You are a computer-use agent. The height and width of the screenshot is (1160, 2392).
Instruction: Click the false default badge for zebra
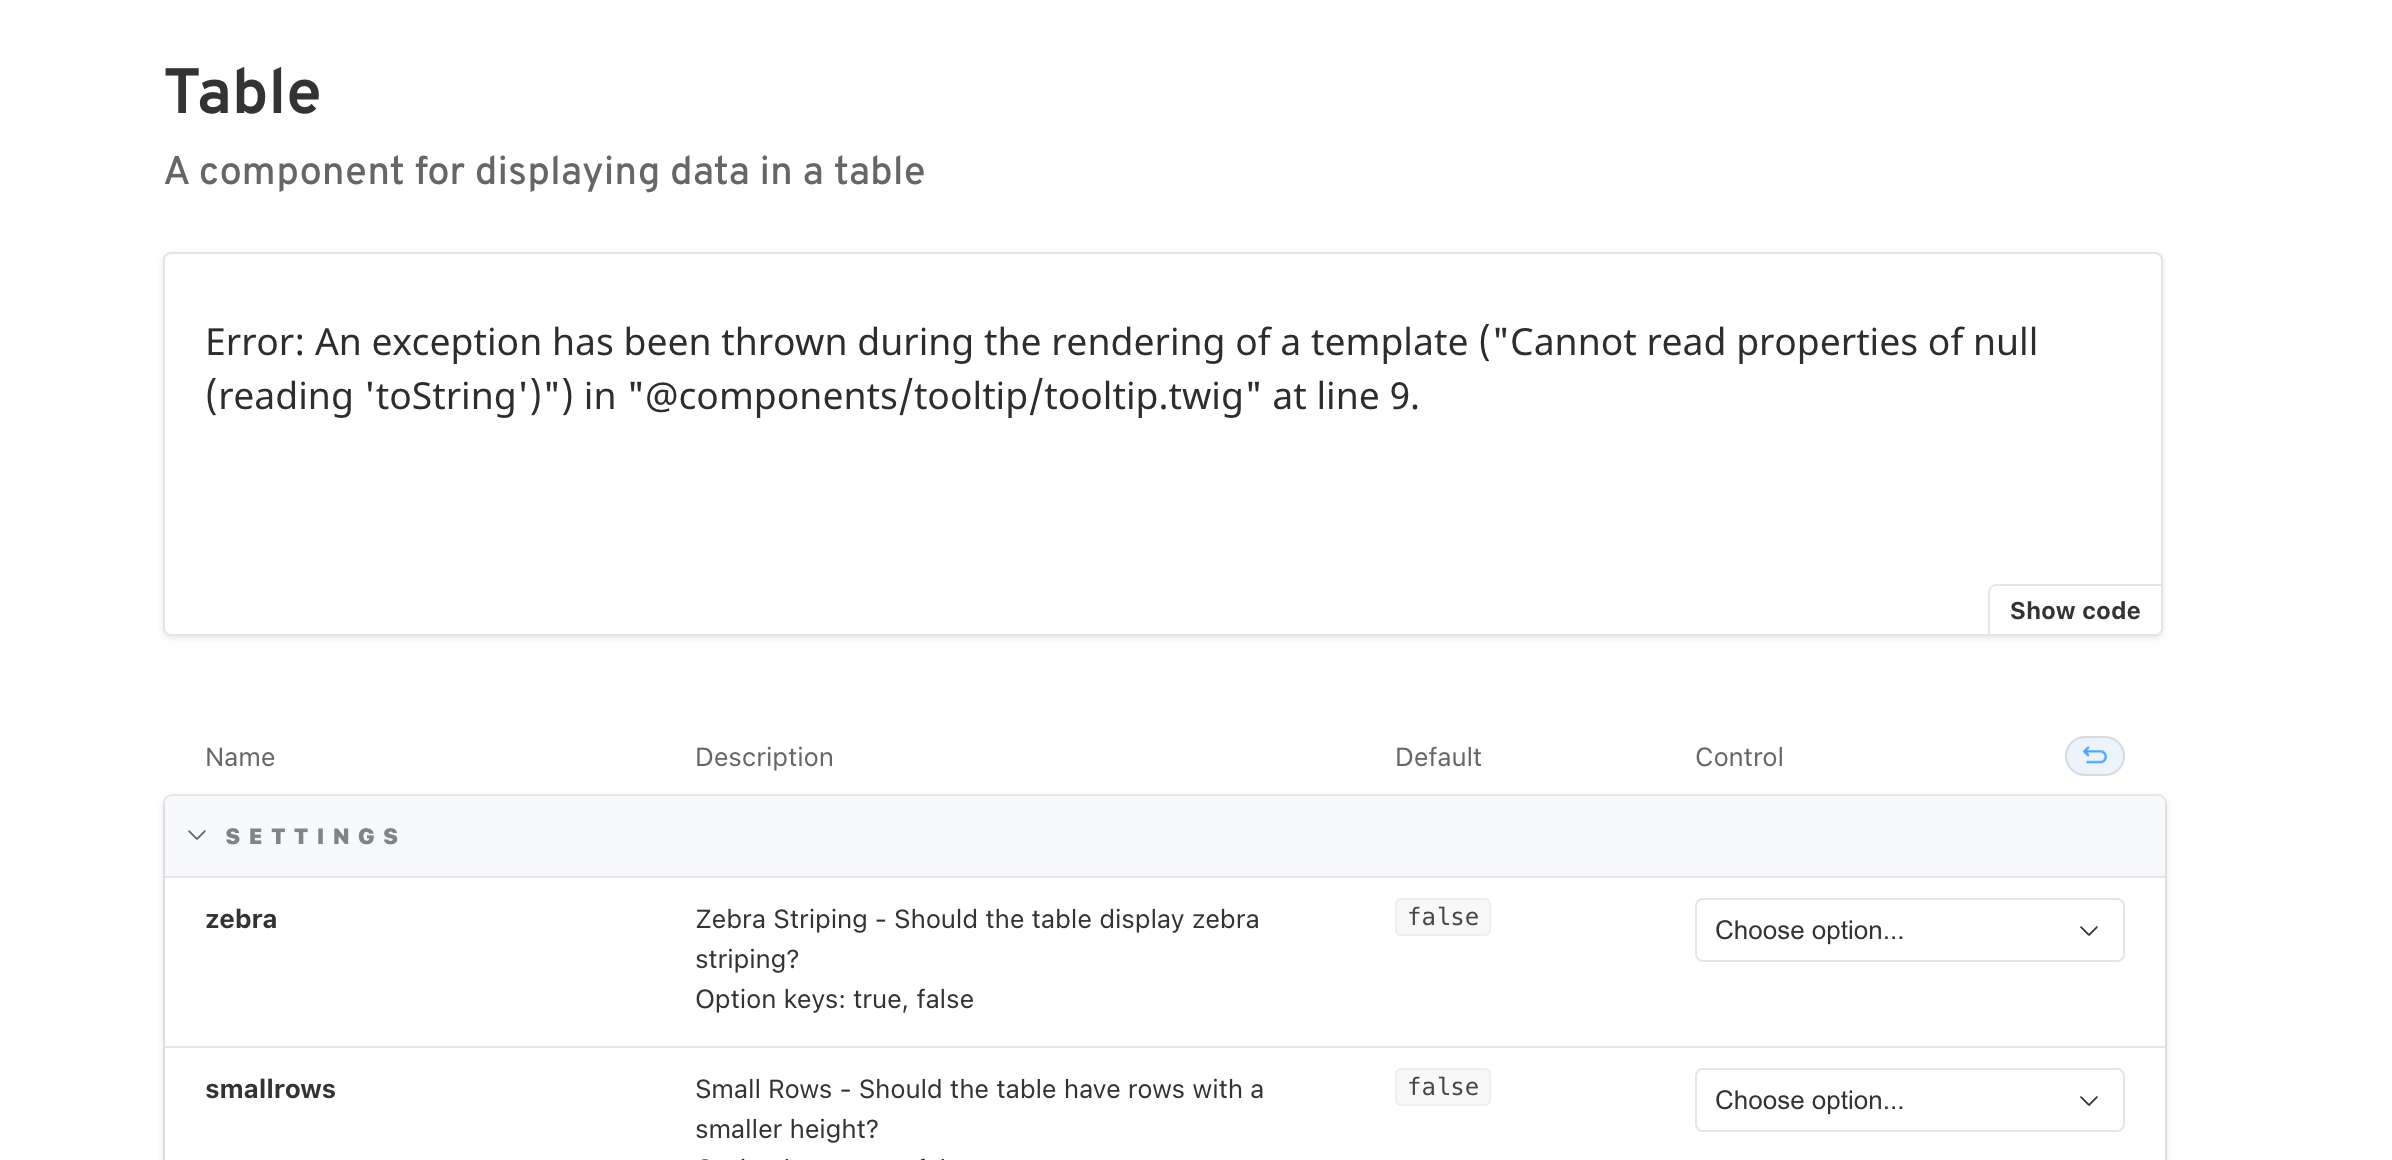(x=1442, y=917)
